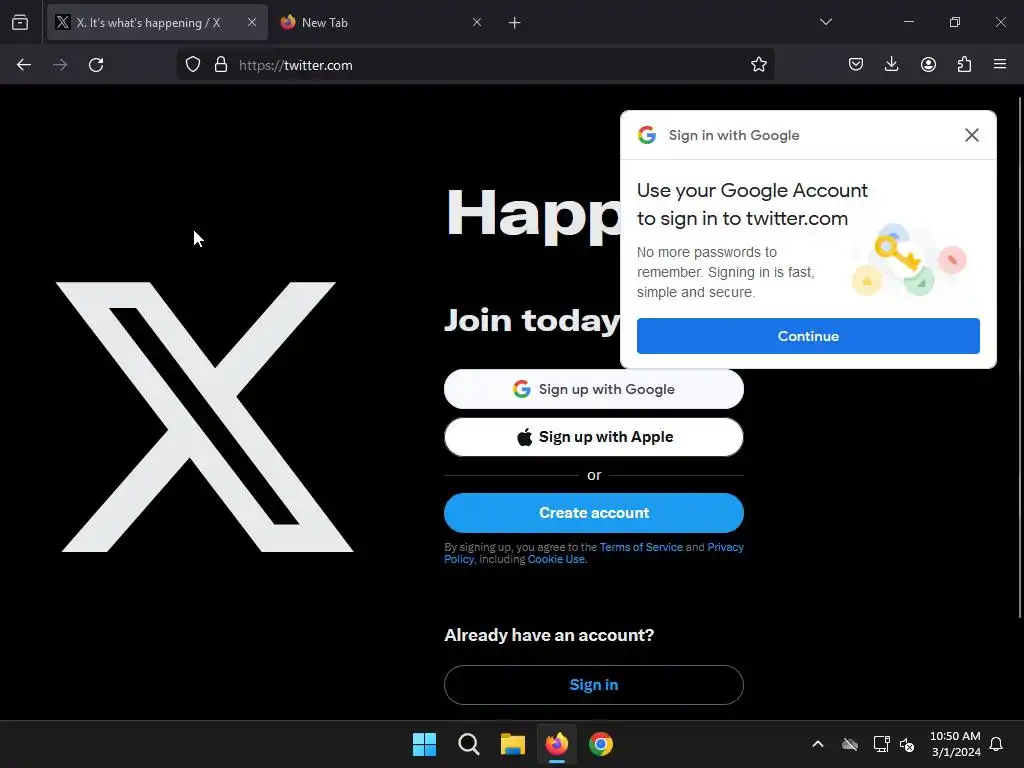1024x768 pixels.
Task: Switch to the New Tab tab
Action: (x=382, y=22)
